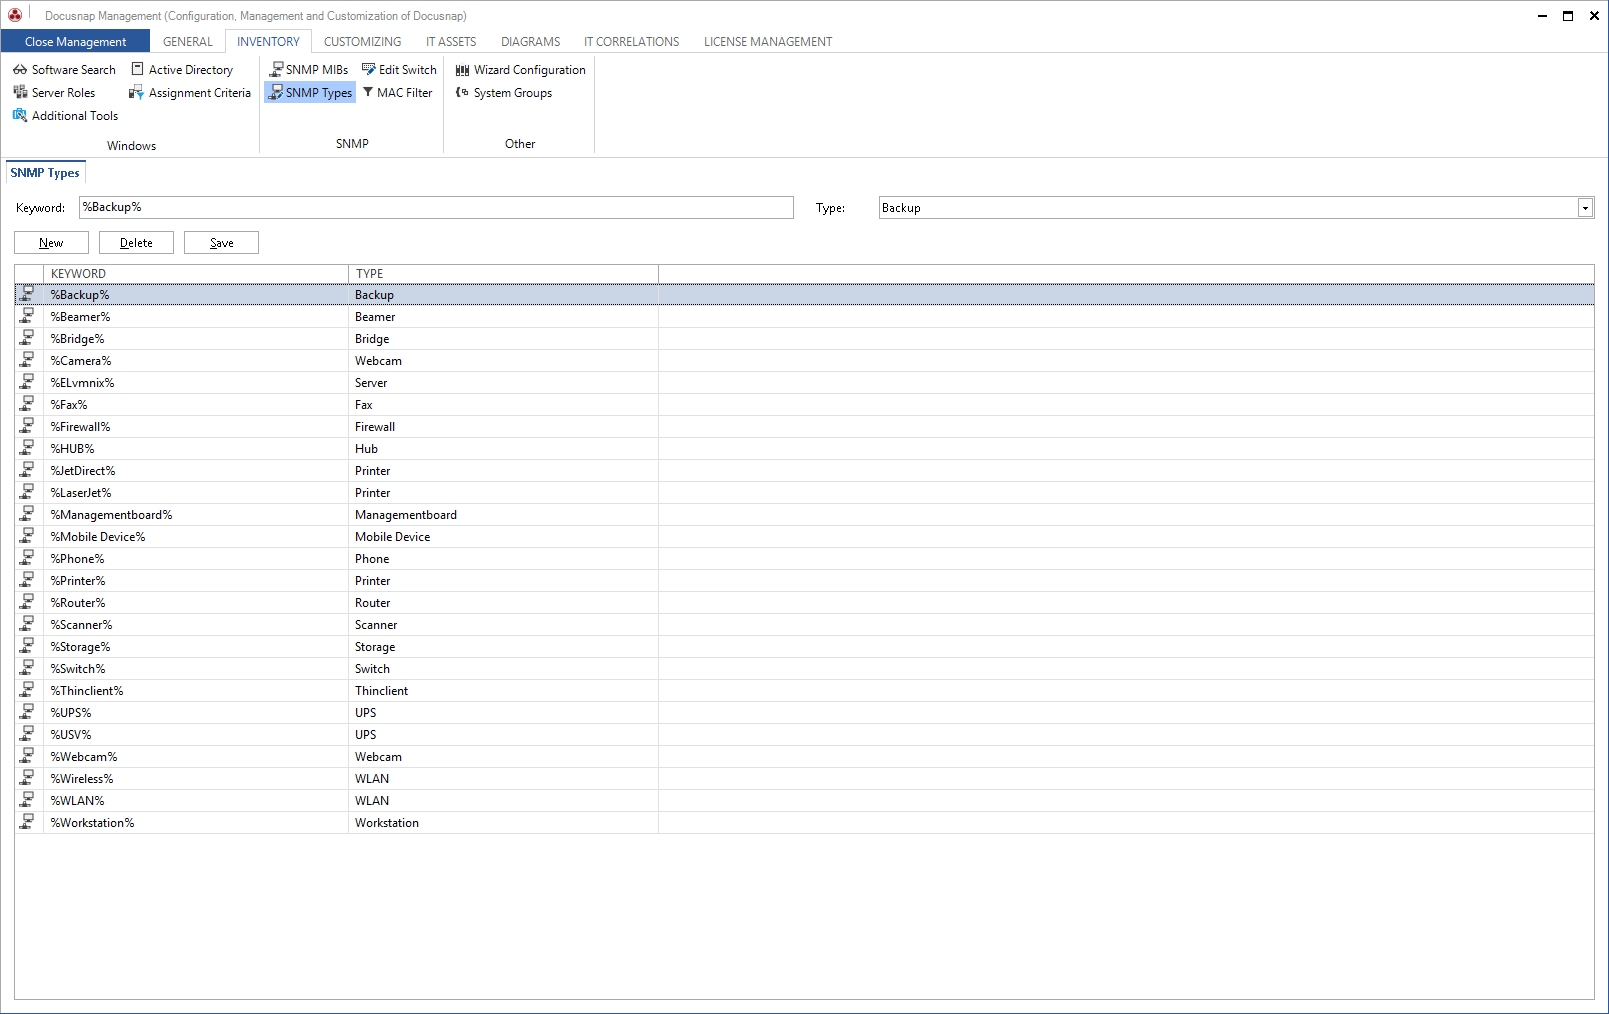Screen dimensions: 1609x1014
Task: Click device icon of %ELvmnix% row
Action: coord(28,382)
